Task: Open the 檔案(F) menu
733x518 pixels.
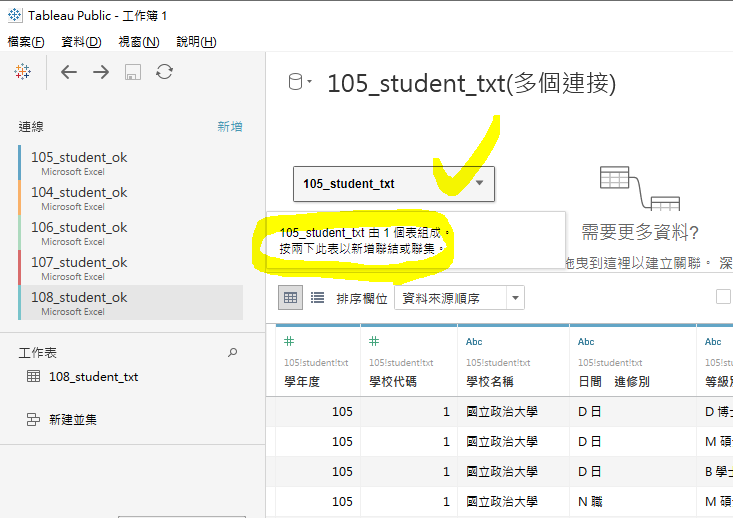Action: pos(26,42)
